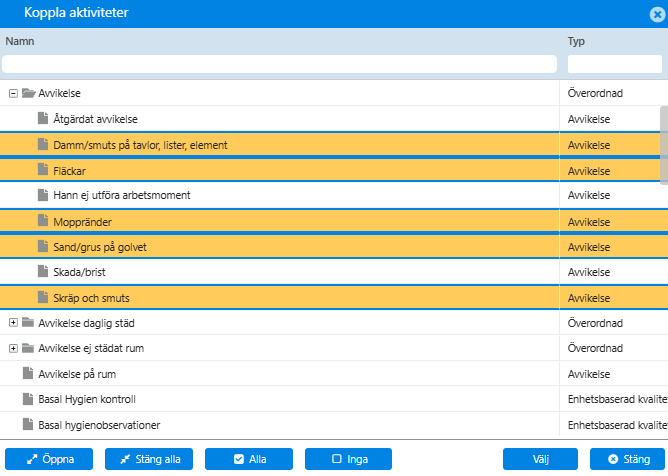Click the document icon beside Avvikelse på rum
Image resolution: width=668 pixels, height=476 pixels.
[28, 373]
